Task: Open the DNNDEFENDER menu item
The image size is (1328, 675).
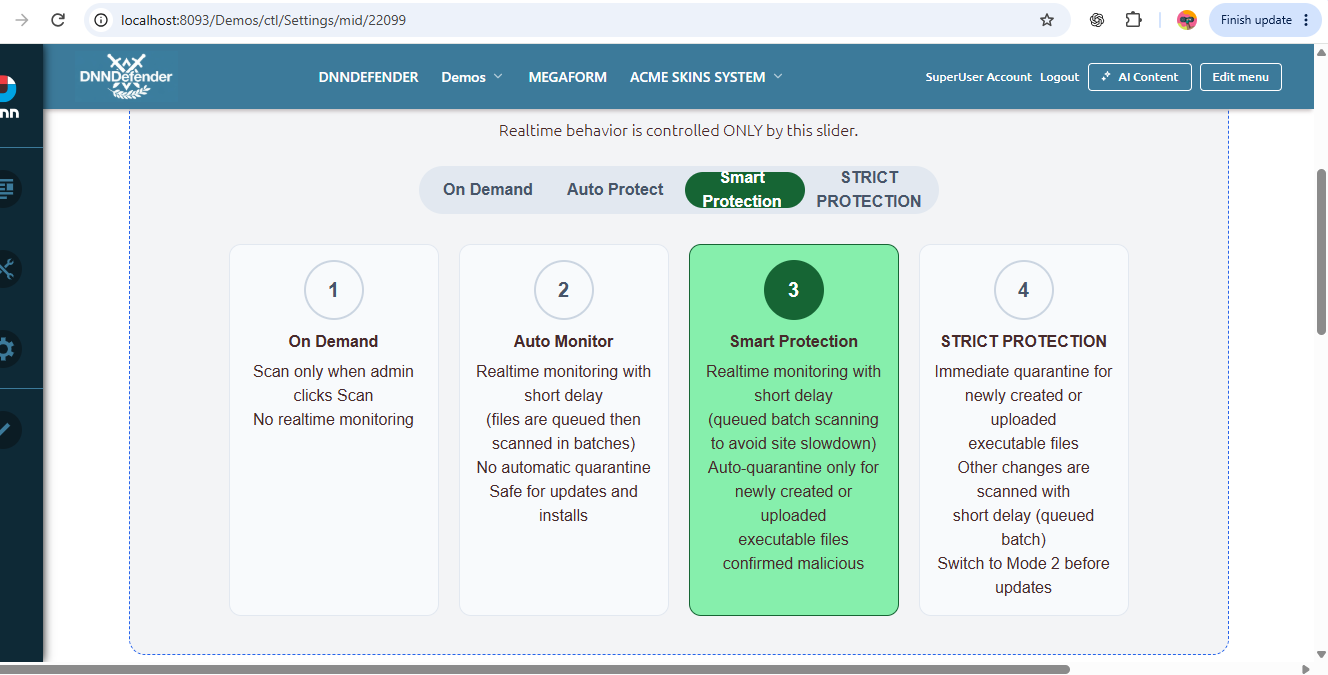Action: coord(369,77)
